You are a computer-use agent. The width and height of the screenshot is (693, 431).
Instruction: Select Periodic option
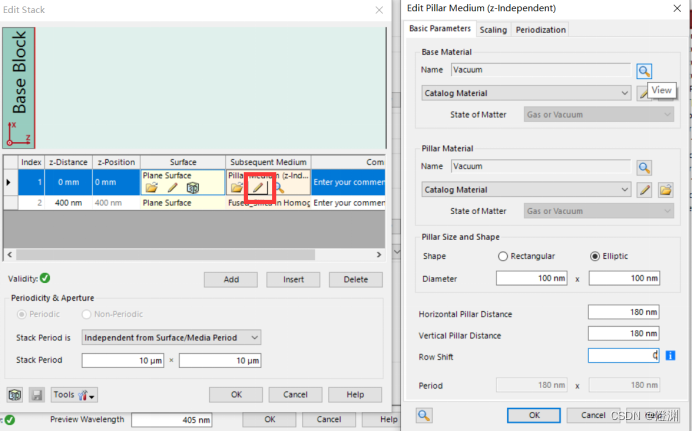pos(38,314)
